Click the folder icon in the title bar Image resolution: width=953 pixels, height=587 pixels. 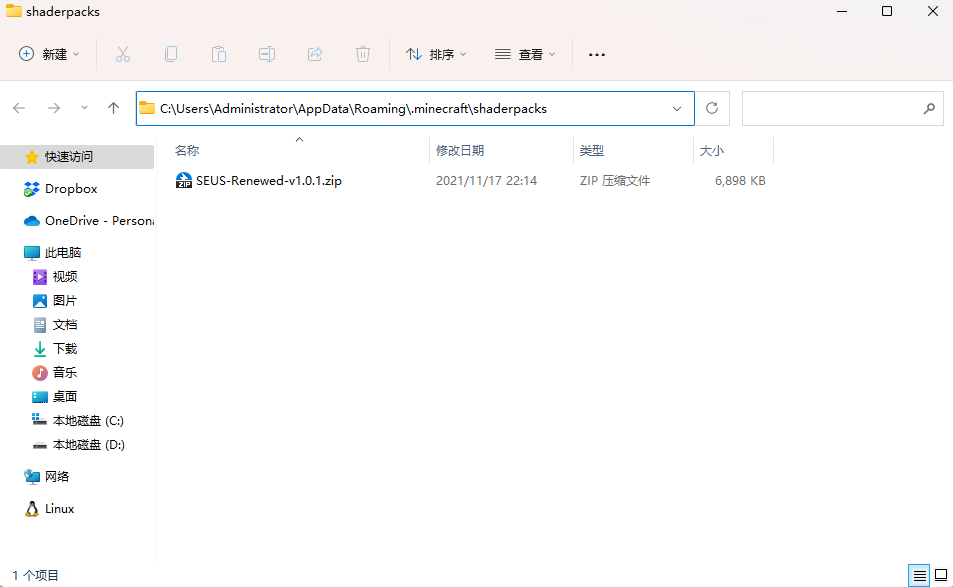click(14, 11)
